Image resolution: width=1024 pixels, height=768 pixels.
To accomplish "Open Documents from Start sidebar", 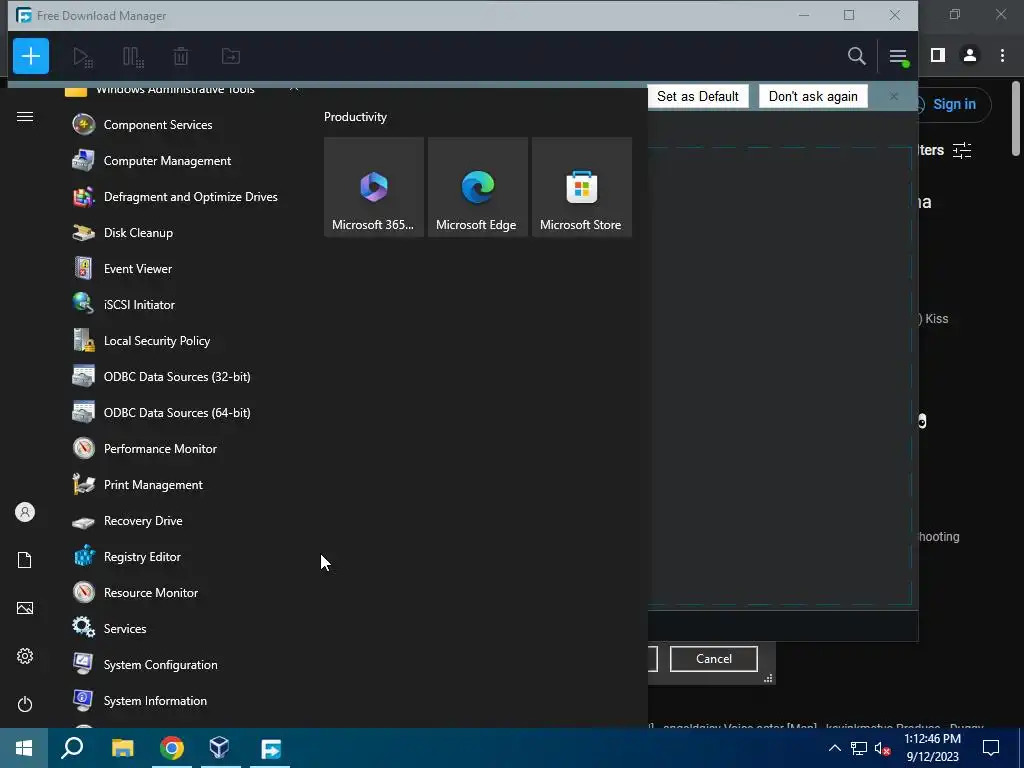I will pos(25,560).
